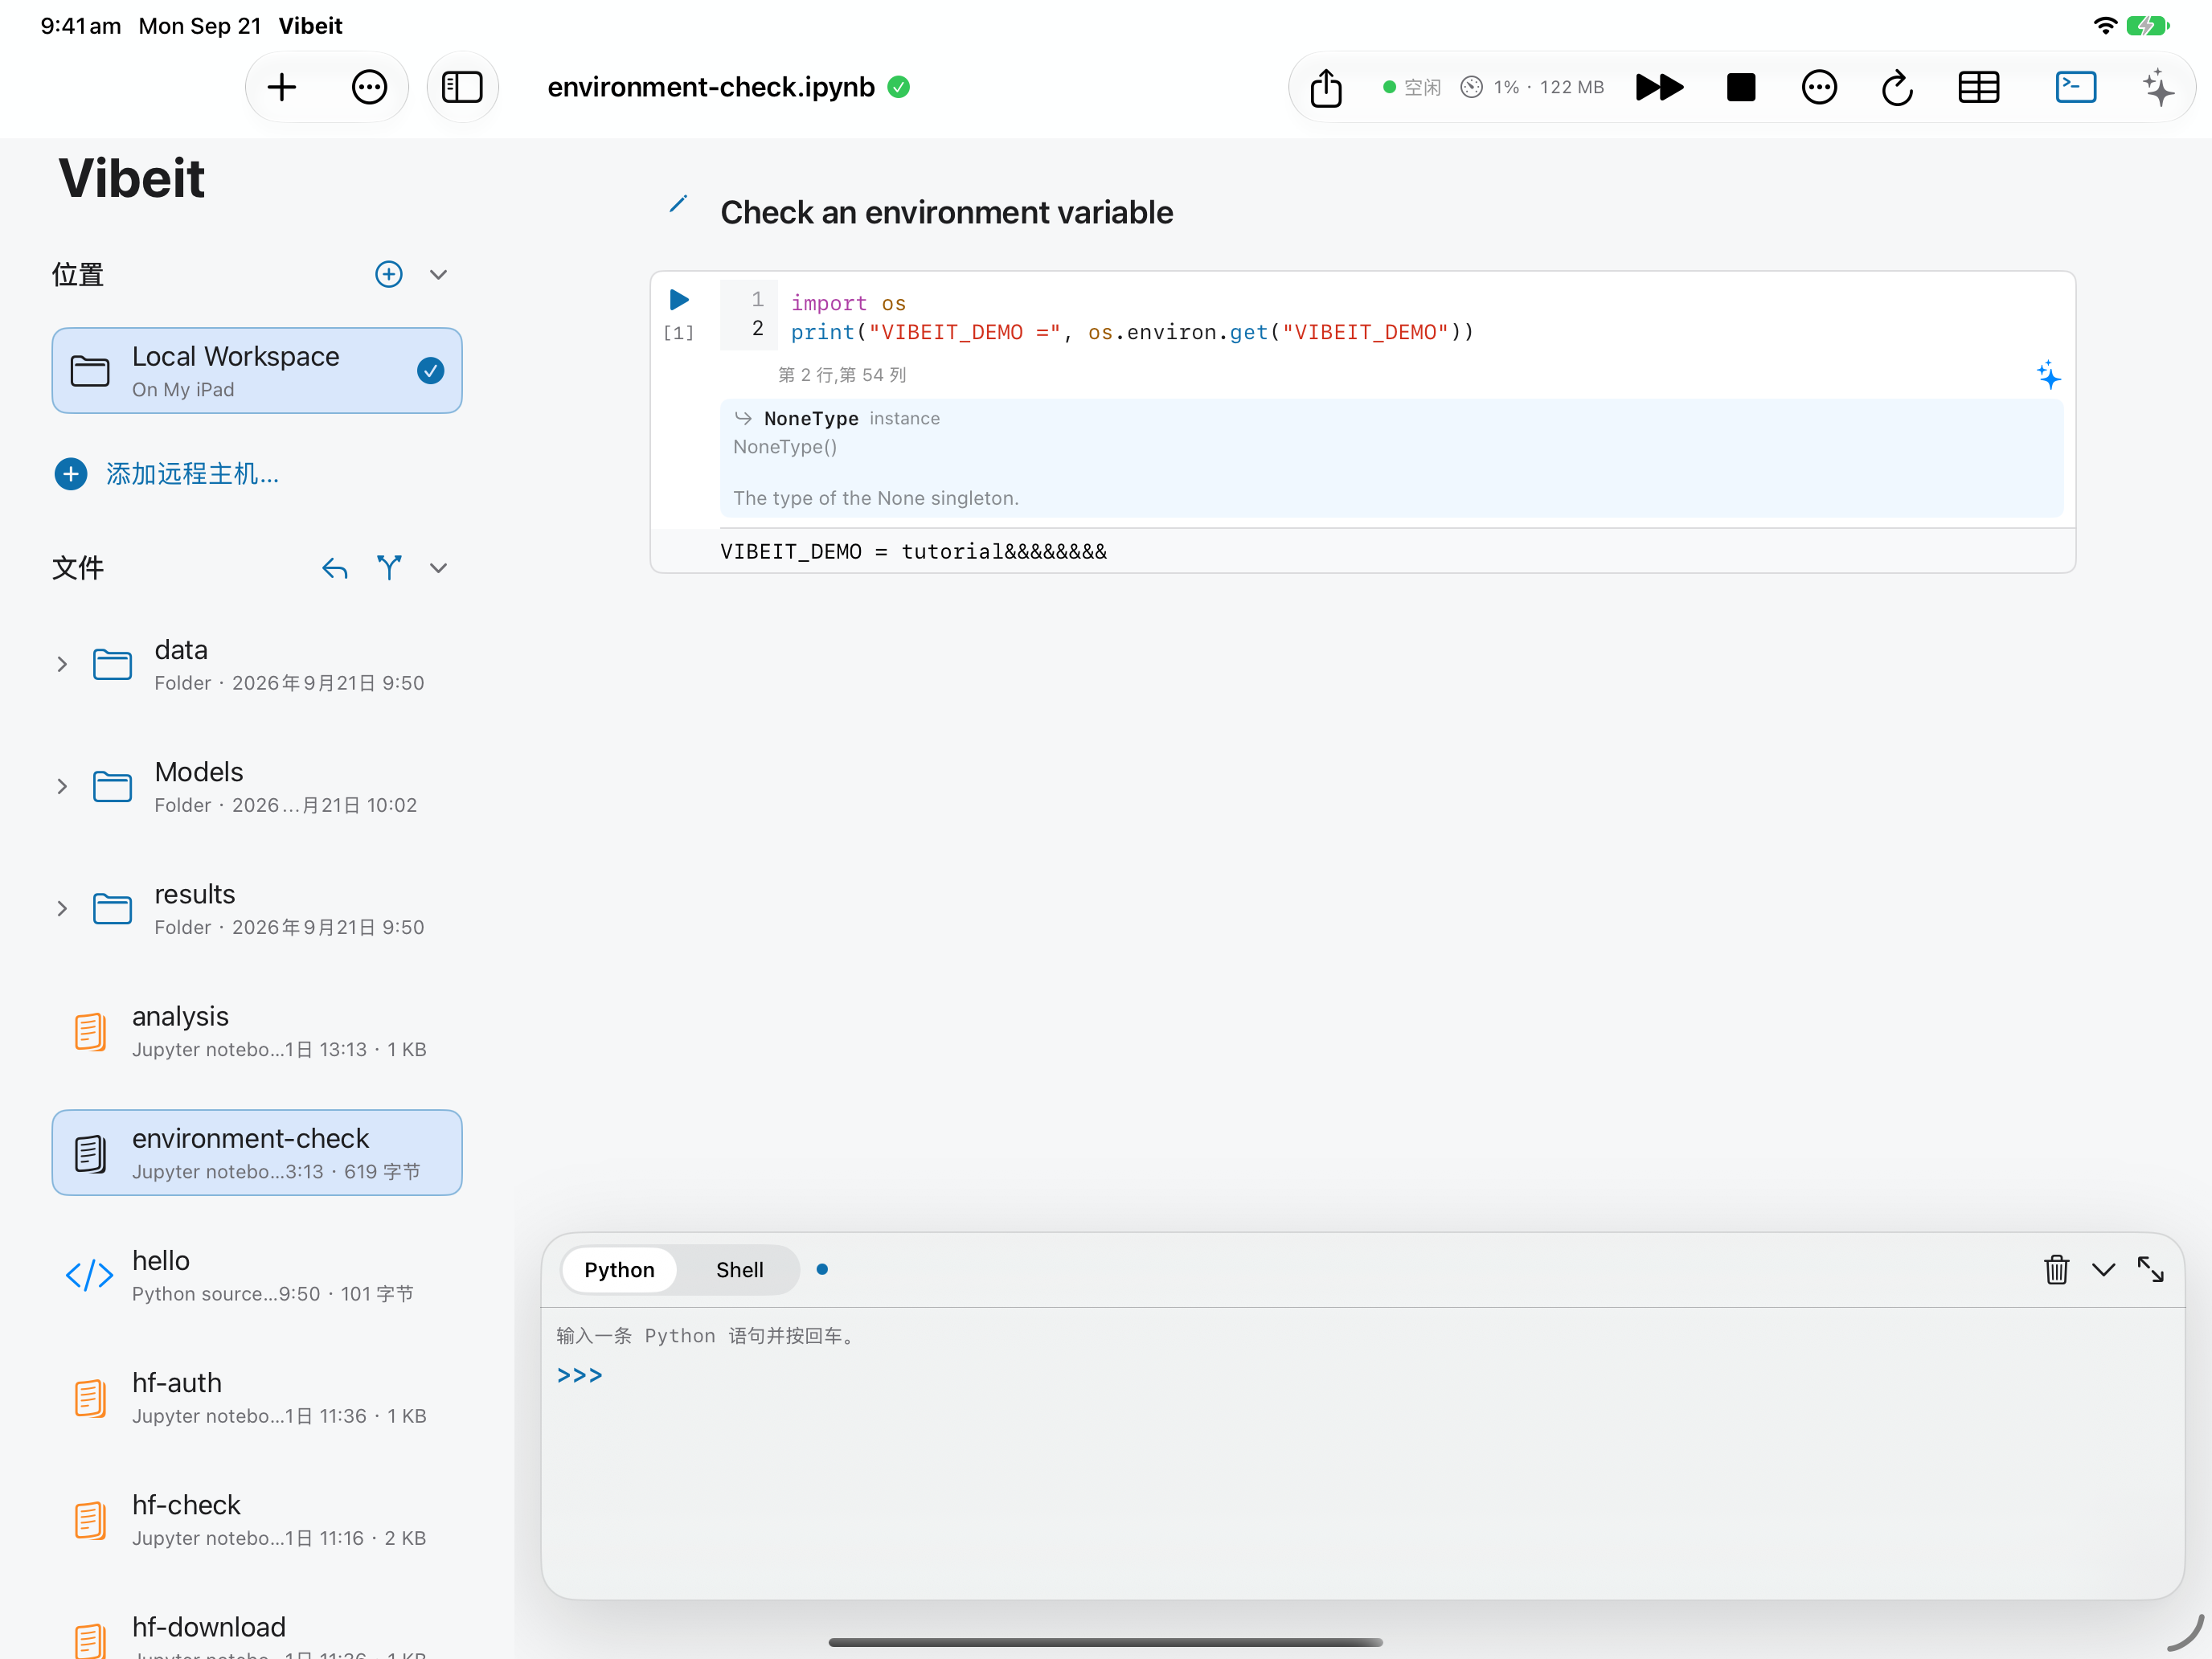Open the notebook options ellipsis next to the stop button

click(1818, 87)
